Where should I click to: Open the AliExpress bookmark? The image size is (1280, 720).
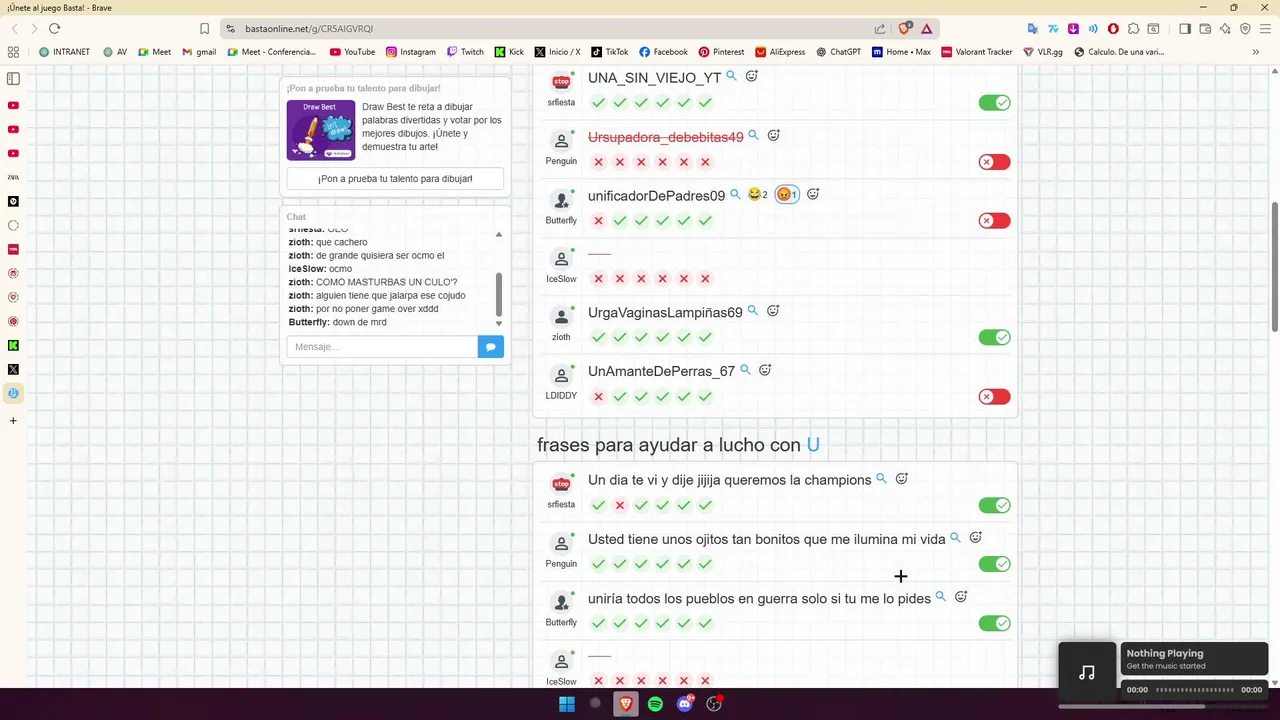click(x=780, y=52)
